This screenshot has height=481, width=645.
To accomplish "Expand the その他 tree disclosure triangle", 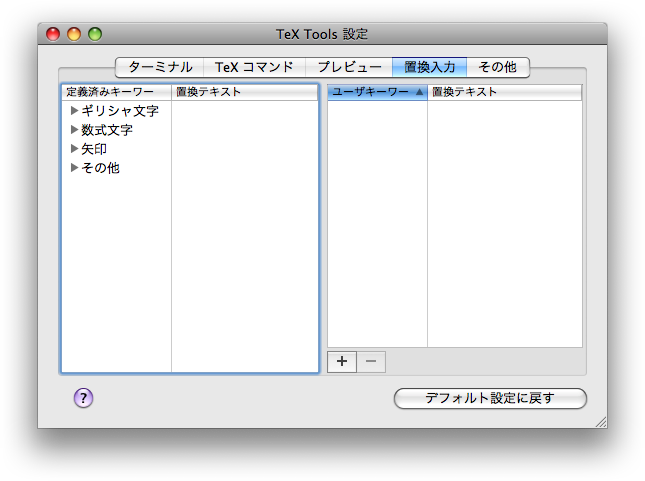I will click(74, 167).
